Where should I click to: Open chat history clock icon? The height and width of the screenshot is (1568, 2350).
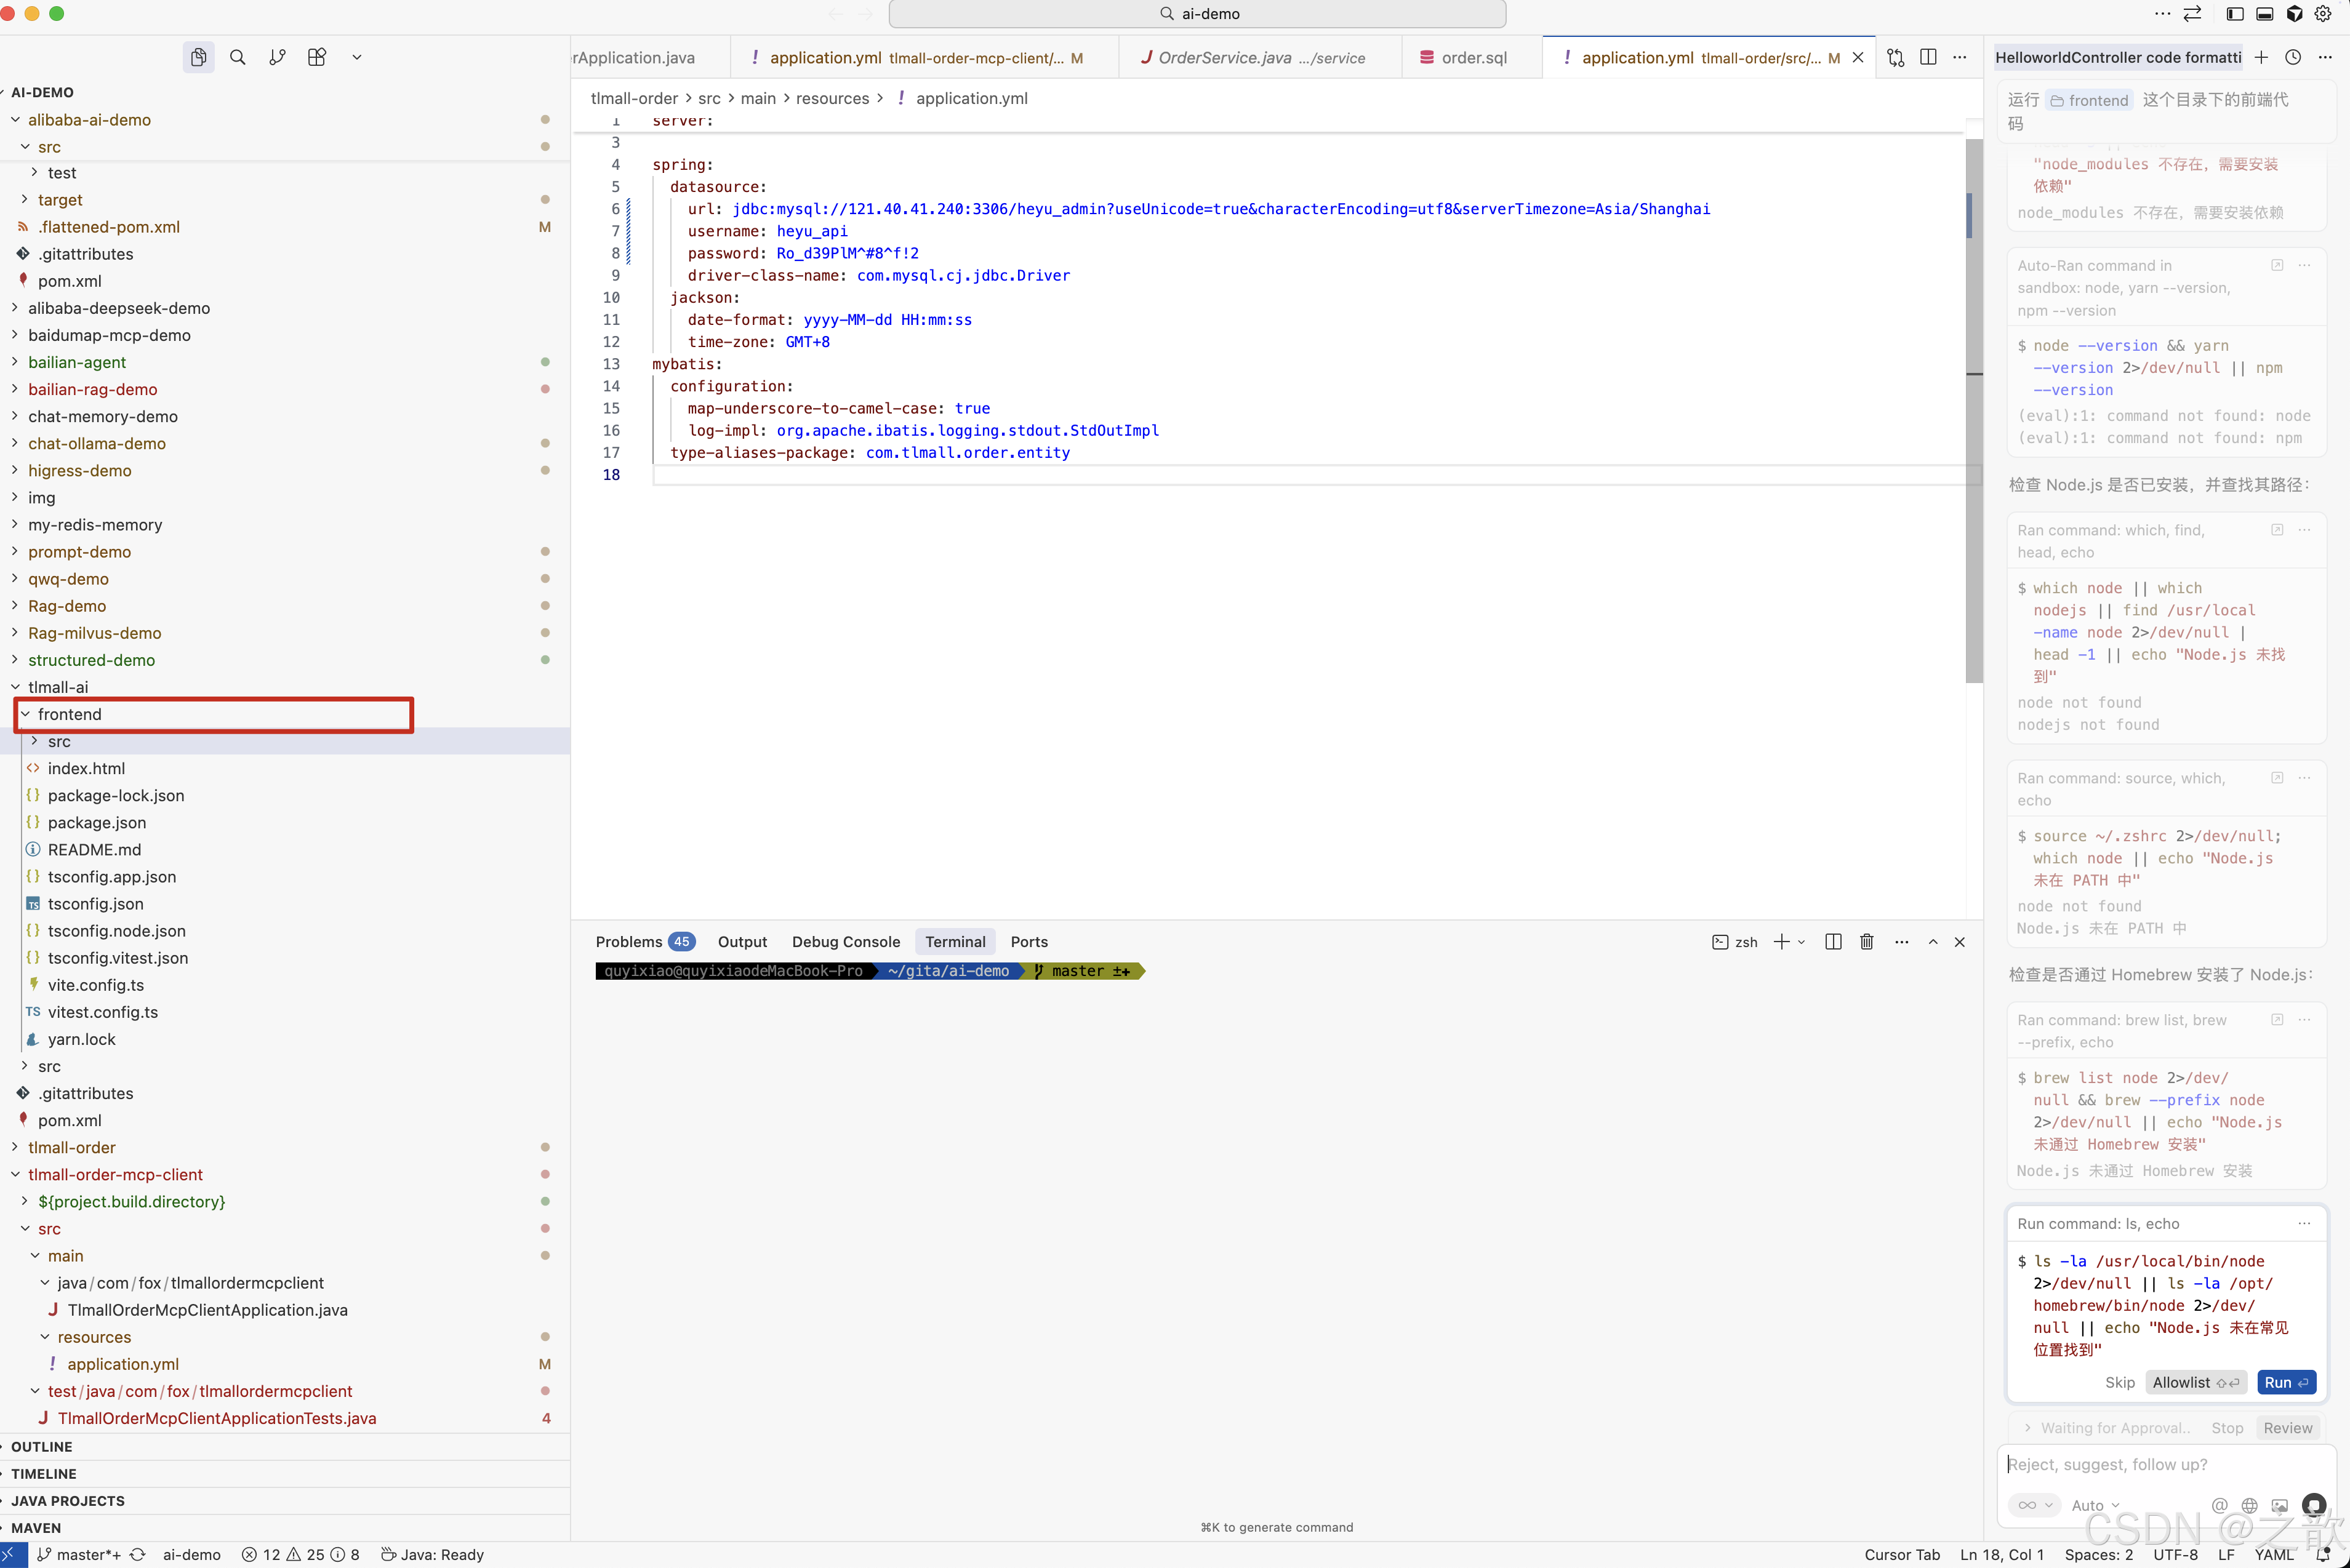pos(2293,57)
